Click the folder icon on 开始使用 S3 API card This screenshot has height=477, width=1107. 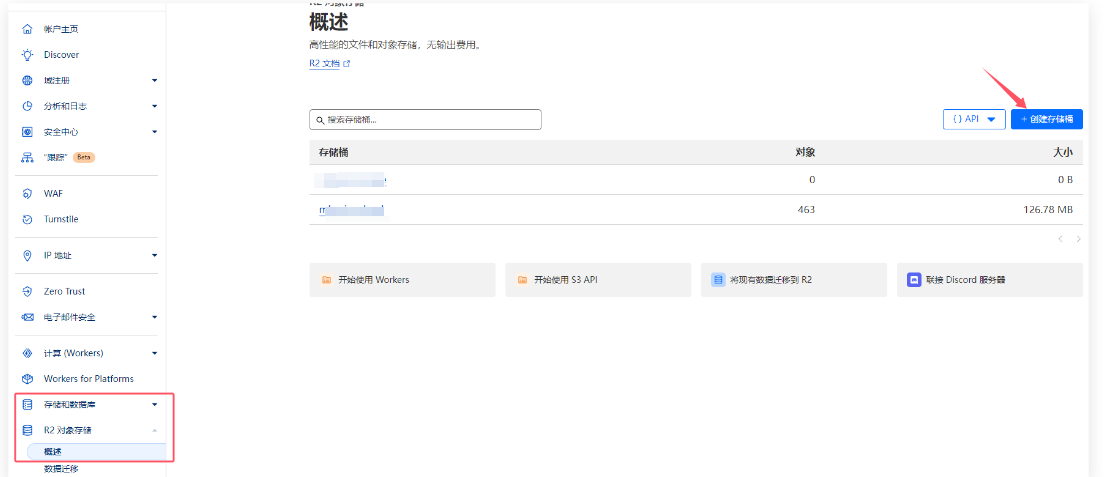pyautogui.click(x=522, y=279)
